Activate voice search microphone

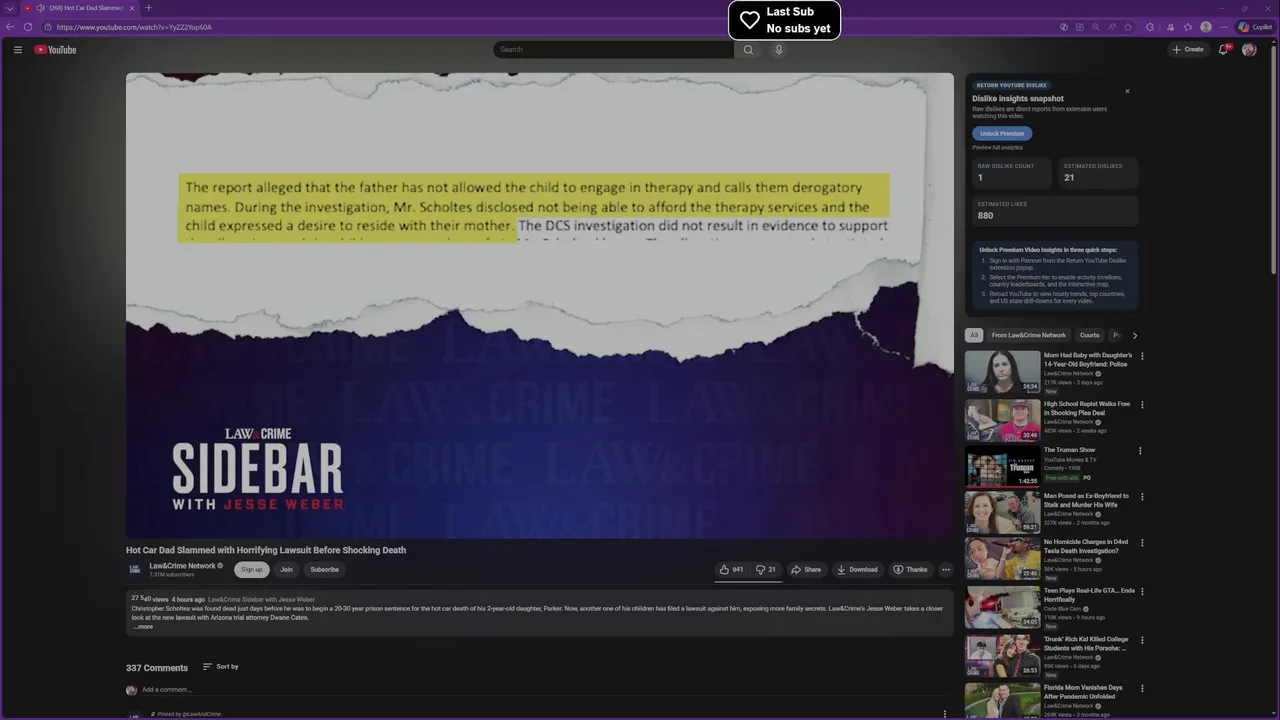point(779,49)
